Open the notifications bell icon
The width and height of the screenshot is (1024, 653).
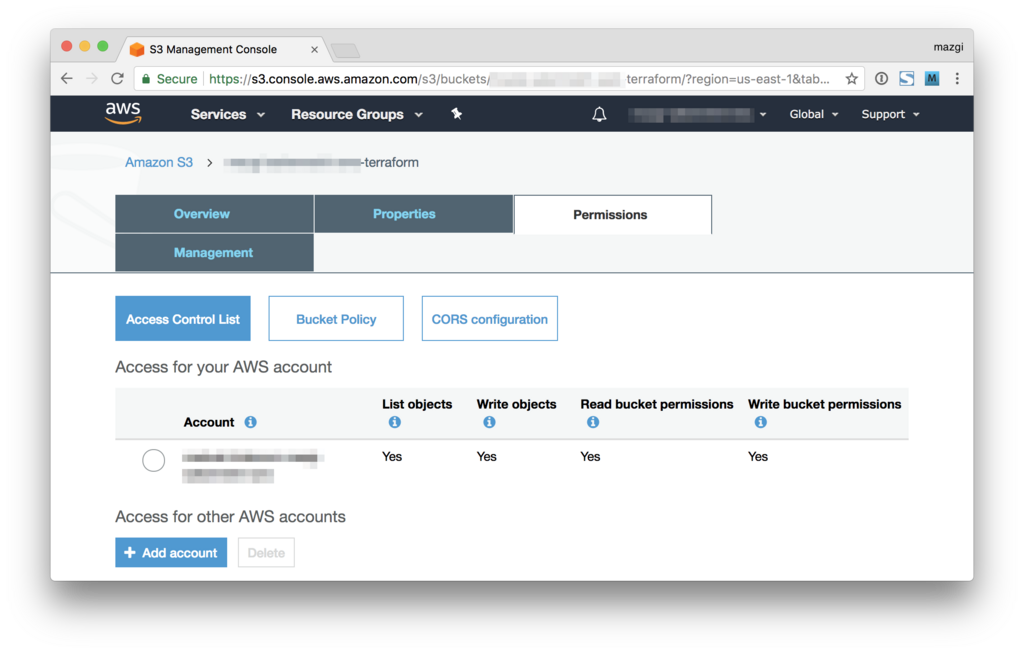tap(599, 114)
